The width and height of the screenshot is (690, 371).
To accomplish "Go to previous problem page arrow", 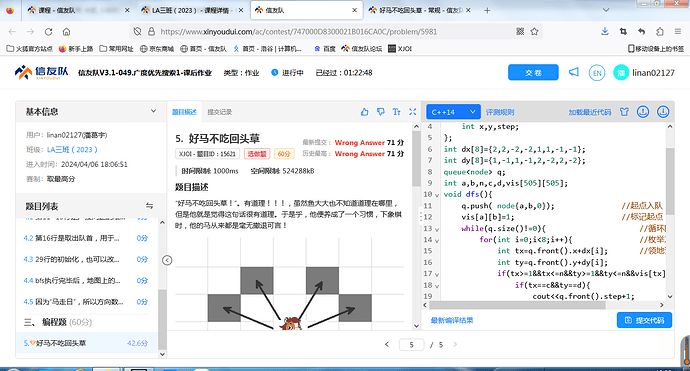I will (387, 345).
